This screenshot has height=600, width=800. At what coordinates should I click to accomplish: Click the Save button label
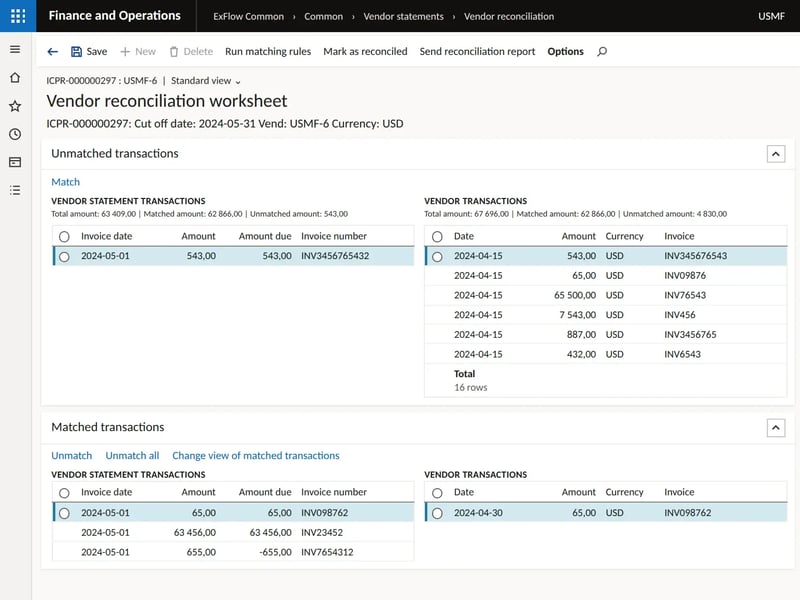pos(97,52)
